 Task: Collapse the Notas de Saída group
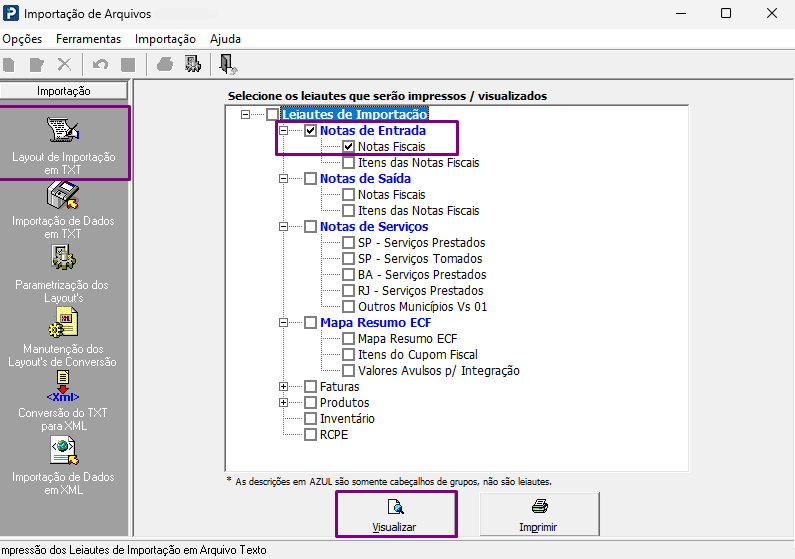coord(283,178)
